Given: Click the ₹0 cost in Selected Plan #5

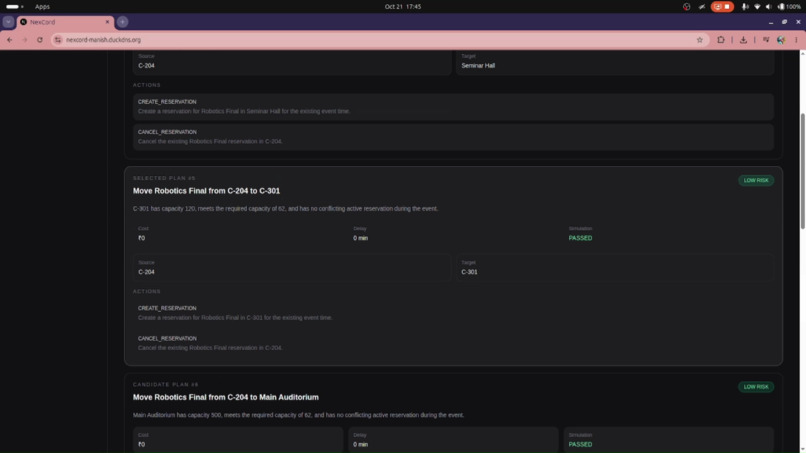Looking at the screenshot, I should coord(141,238).
